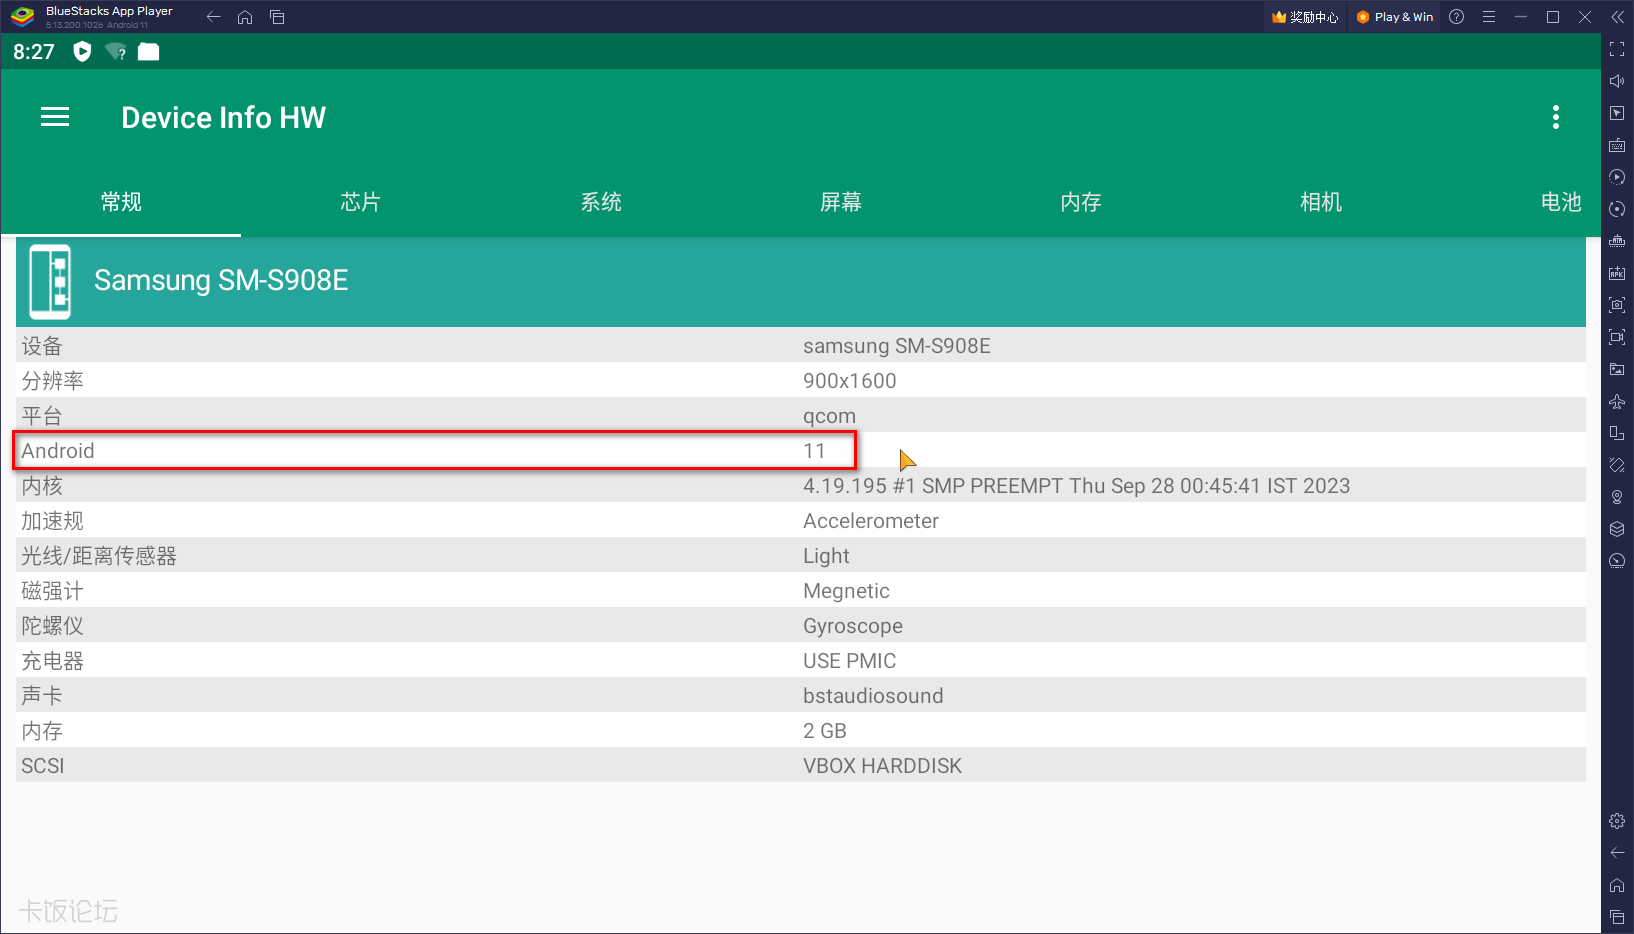Click the 设备 row label

click(42, 346)
